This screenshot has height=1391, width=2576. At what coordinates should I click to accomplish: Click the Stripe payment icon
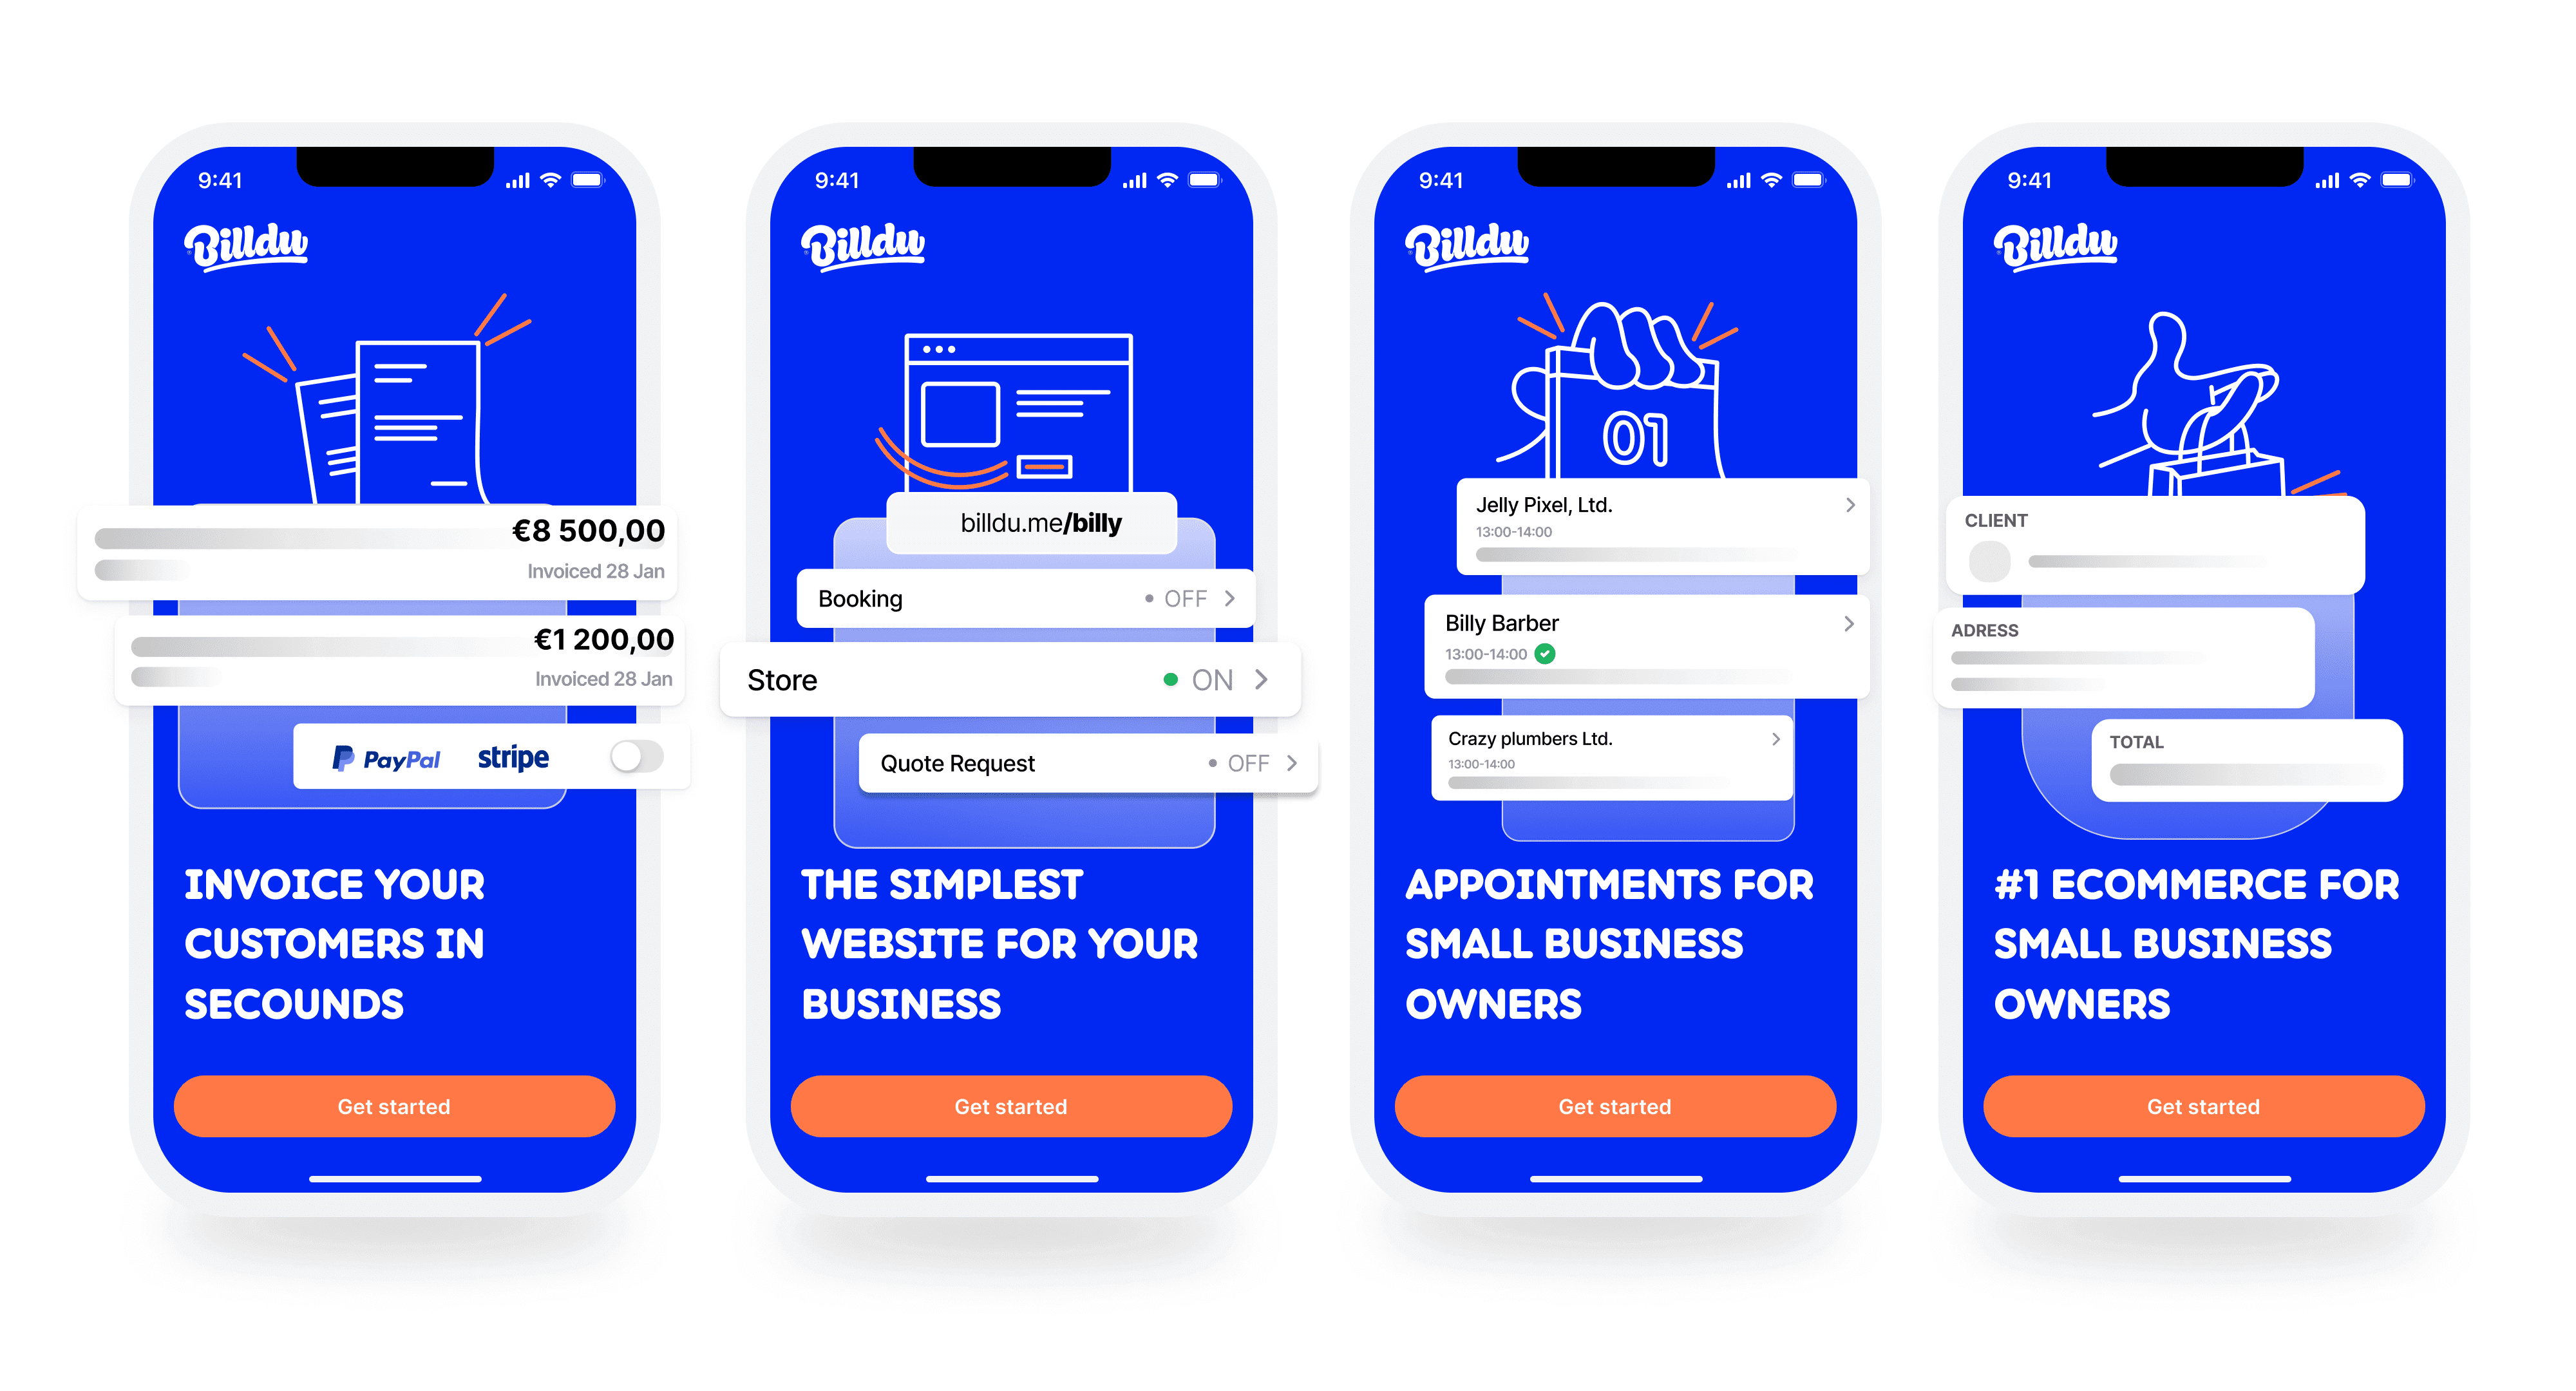[x=507, y=759]
